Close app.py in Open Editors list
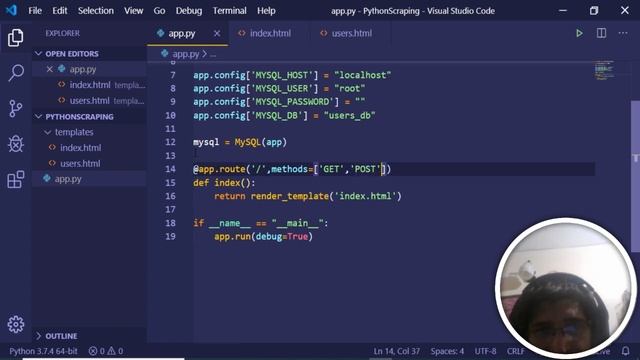The height and width of the screenshot is (360, 640). tap(49, 69)
